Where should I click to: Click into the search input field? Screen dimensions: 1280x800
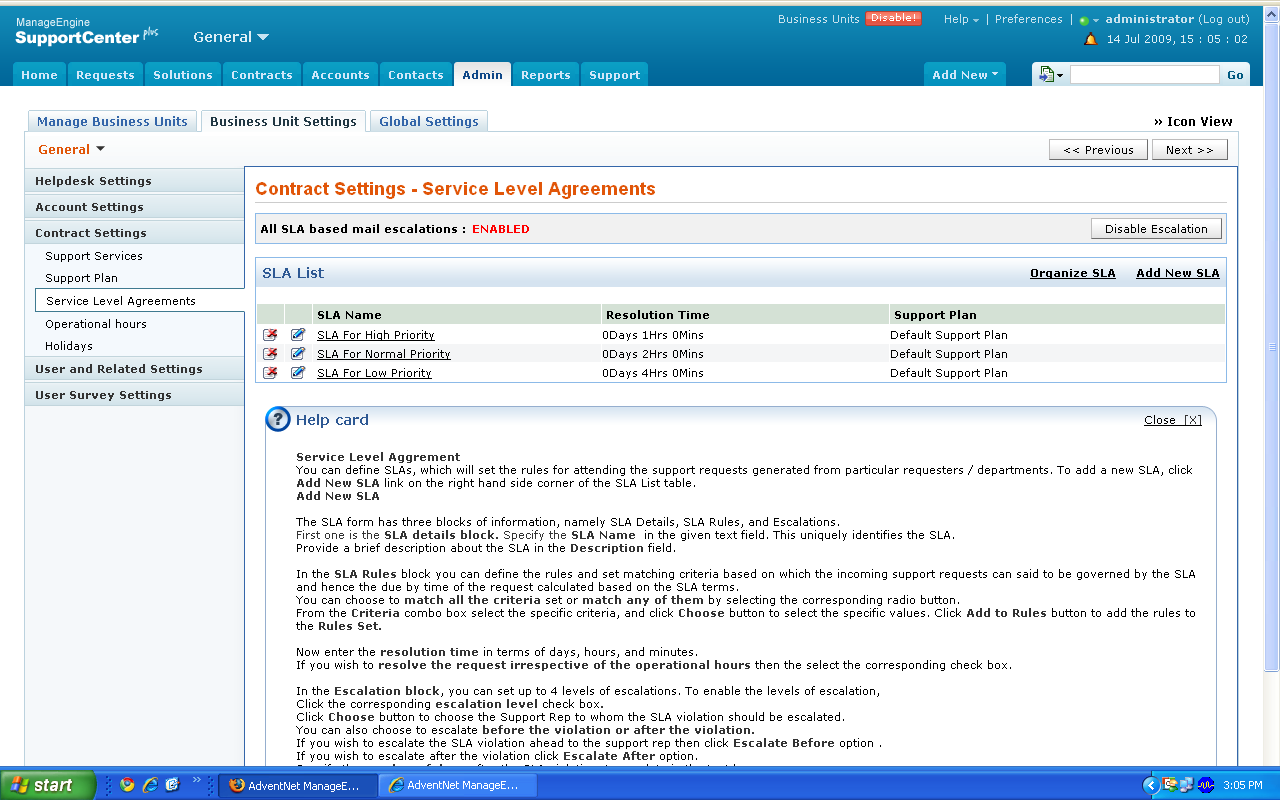click(x=1145, y=75)
